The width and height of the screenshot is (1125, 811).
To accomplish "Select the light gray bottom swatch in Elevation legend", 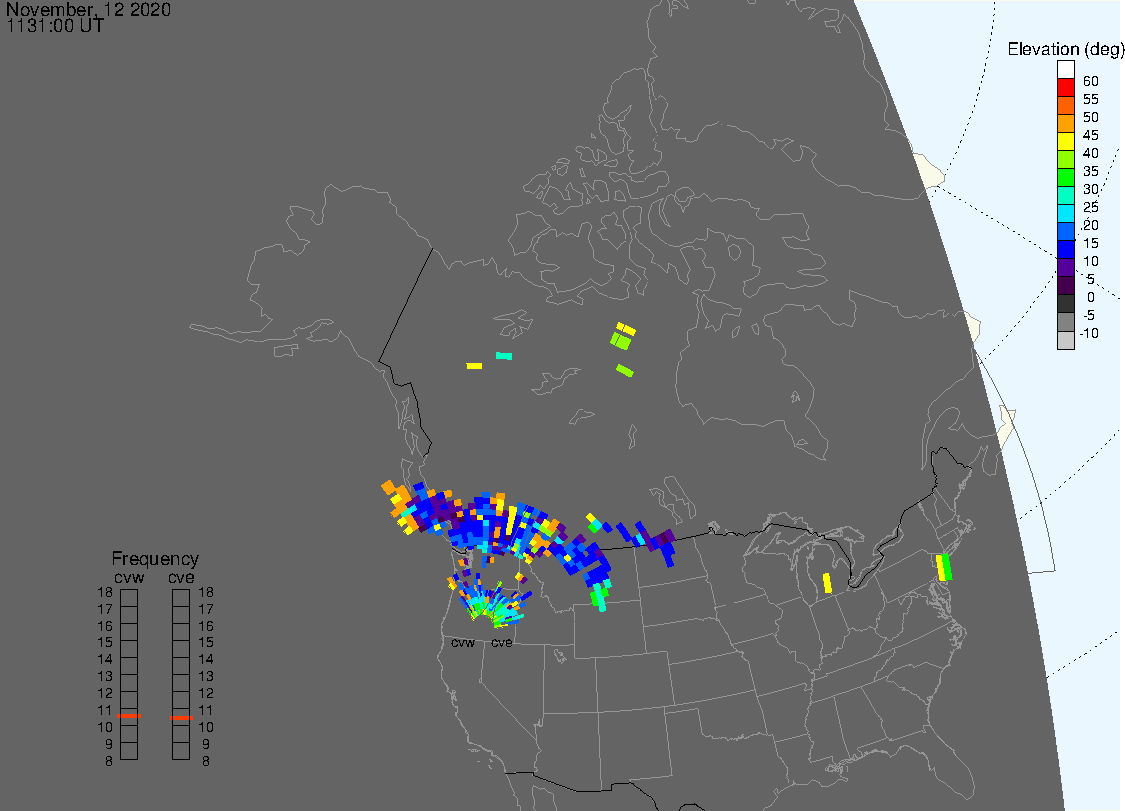I will 1065,340.
